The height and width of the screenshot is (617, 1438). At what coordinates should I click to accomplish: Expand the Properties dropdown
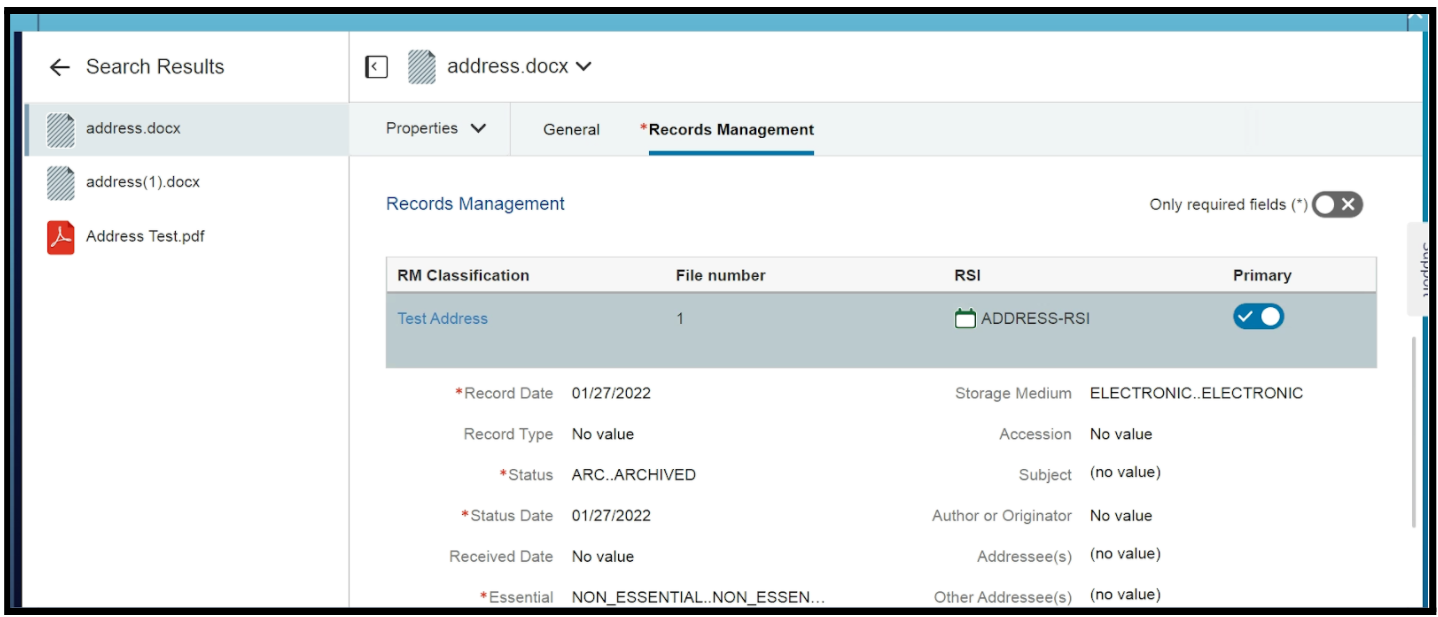tap(436, 129)
